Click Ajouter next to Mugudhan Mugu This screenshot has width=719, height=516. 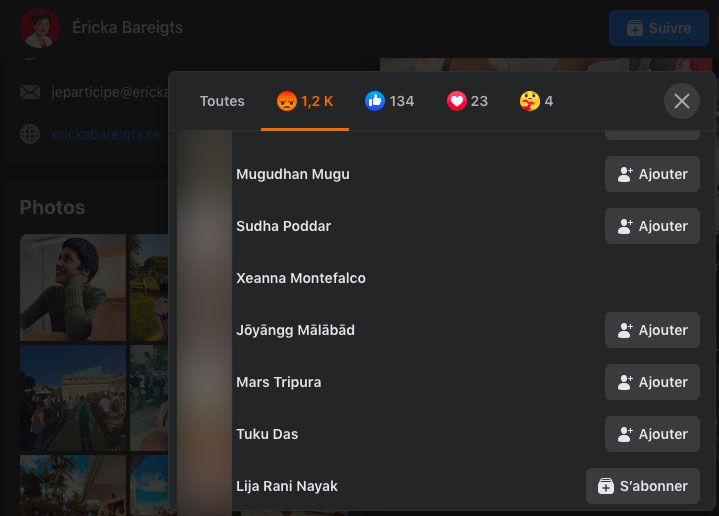point(652,174)
